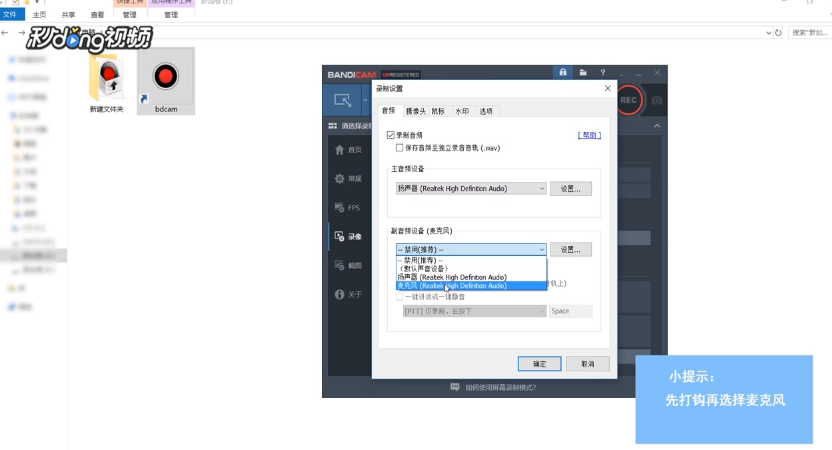Collapse the secondary audio device combo box
Image resolution: width=832 pixels, height=450 pixels.
(x=471, y=249)
